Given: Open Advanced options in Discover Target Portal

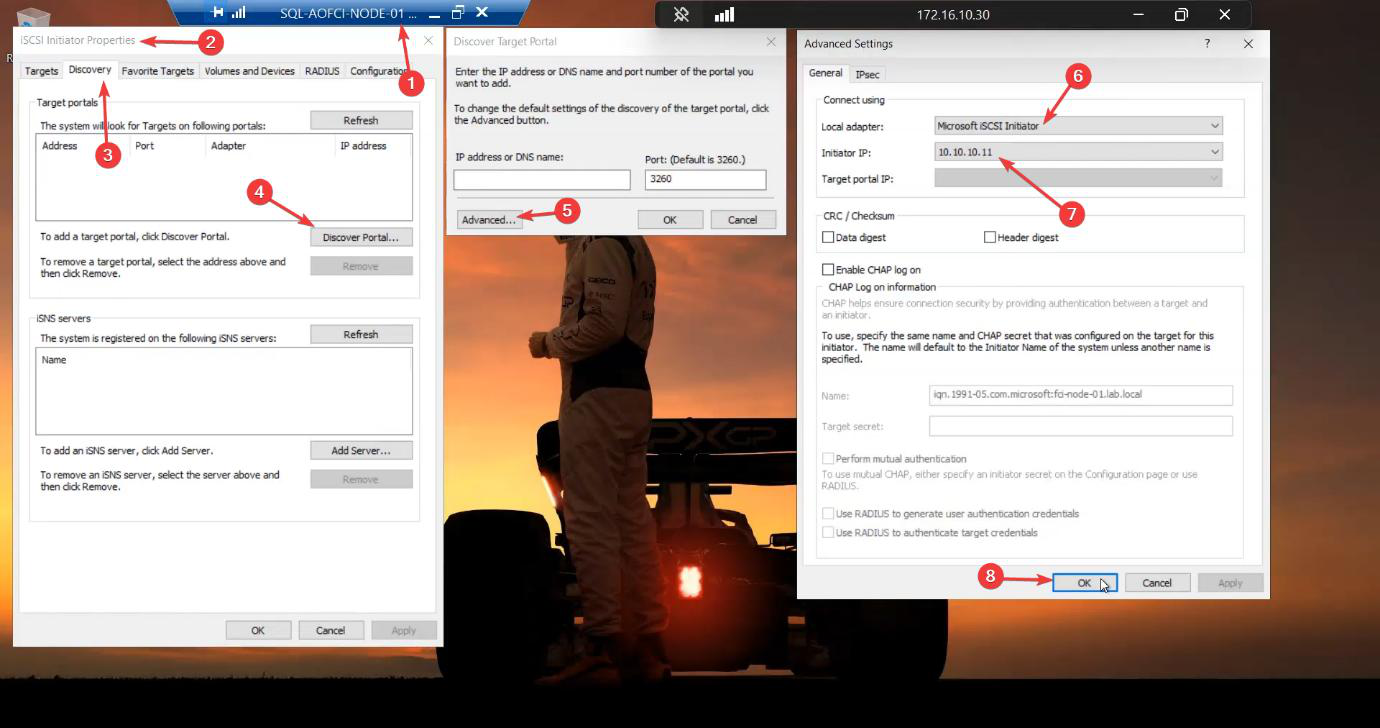Looking at the screenshot, I should tap(489, 220).
